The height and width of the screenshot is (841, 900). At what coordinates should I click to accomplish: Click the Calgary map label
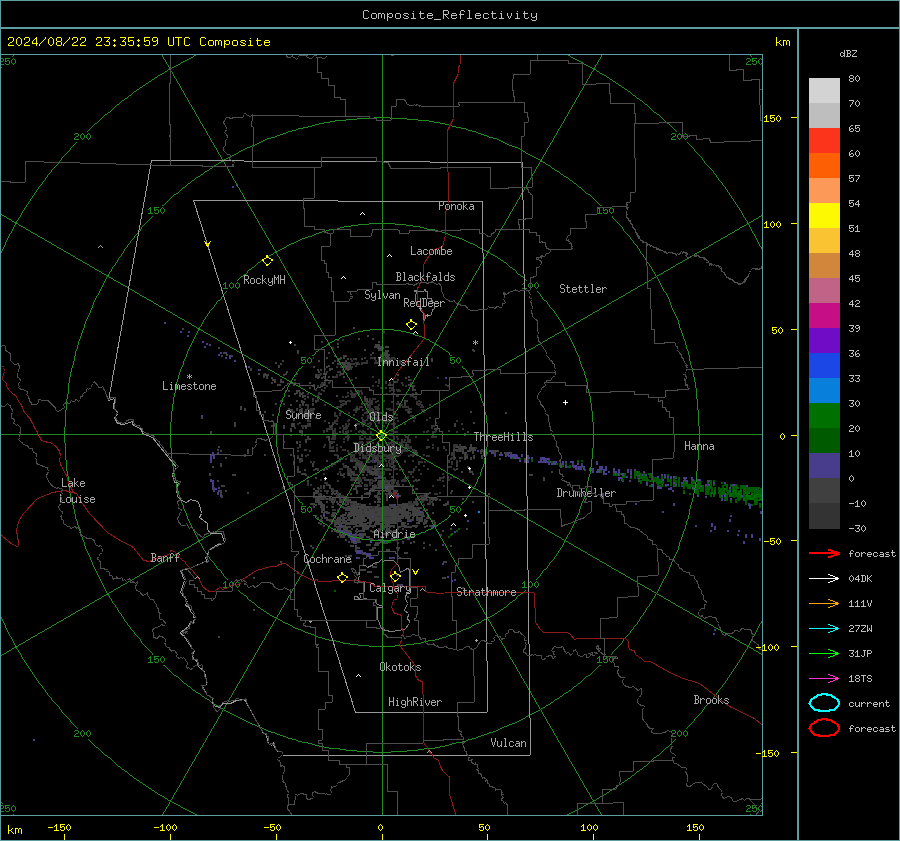coord(390,588)
